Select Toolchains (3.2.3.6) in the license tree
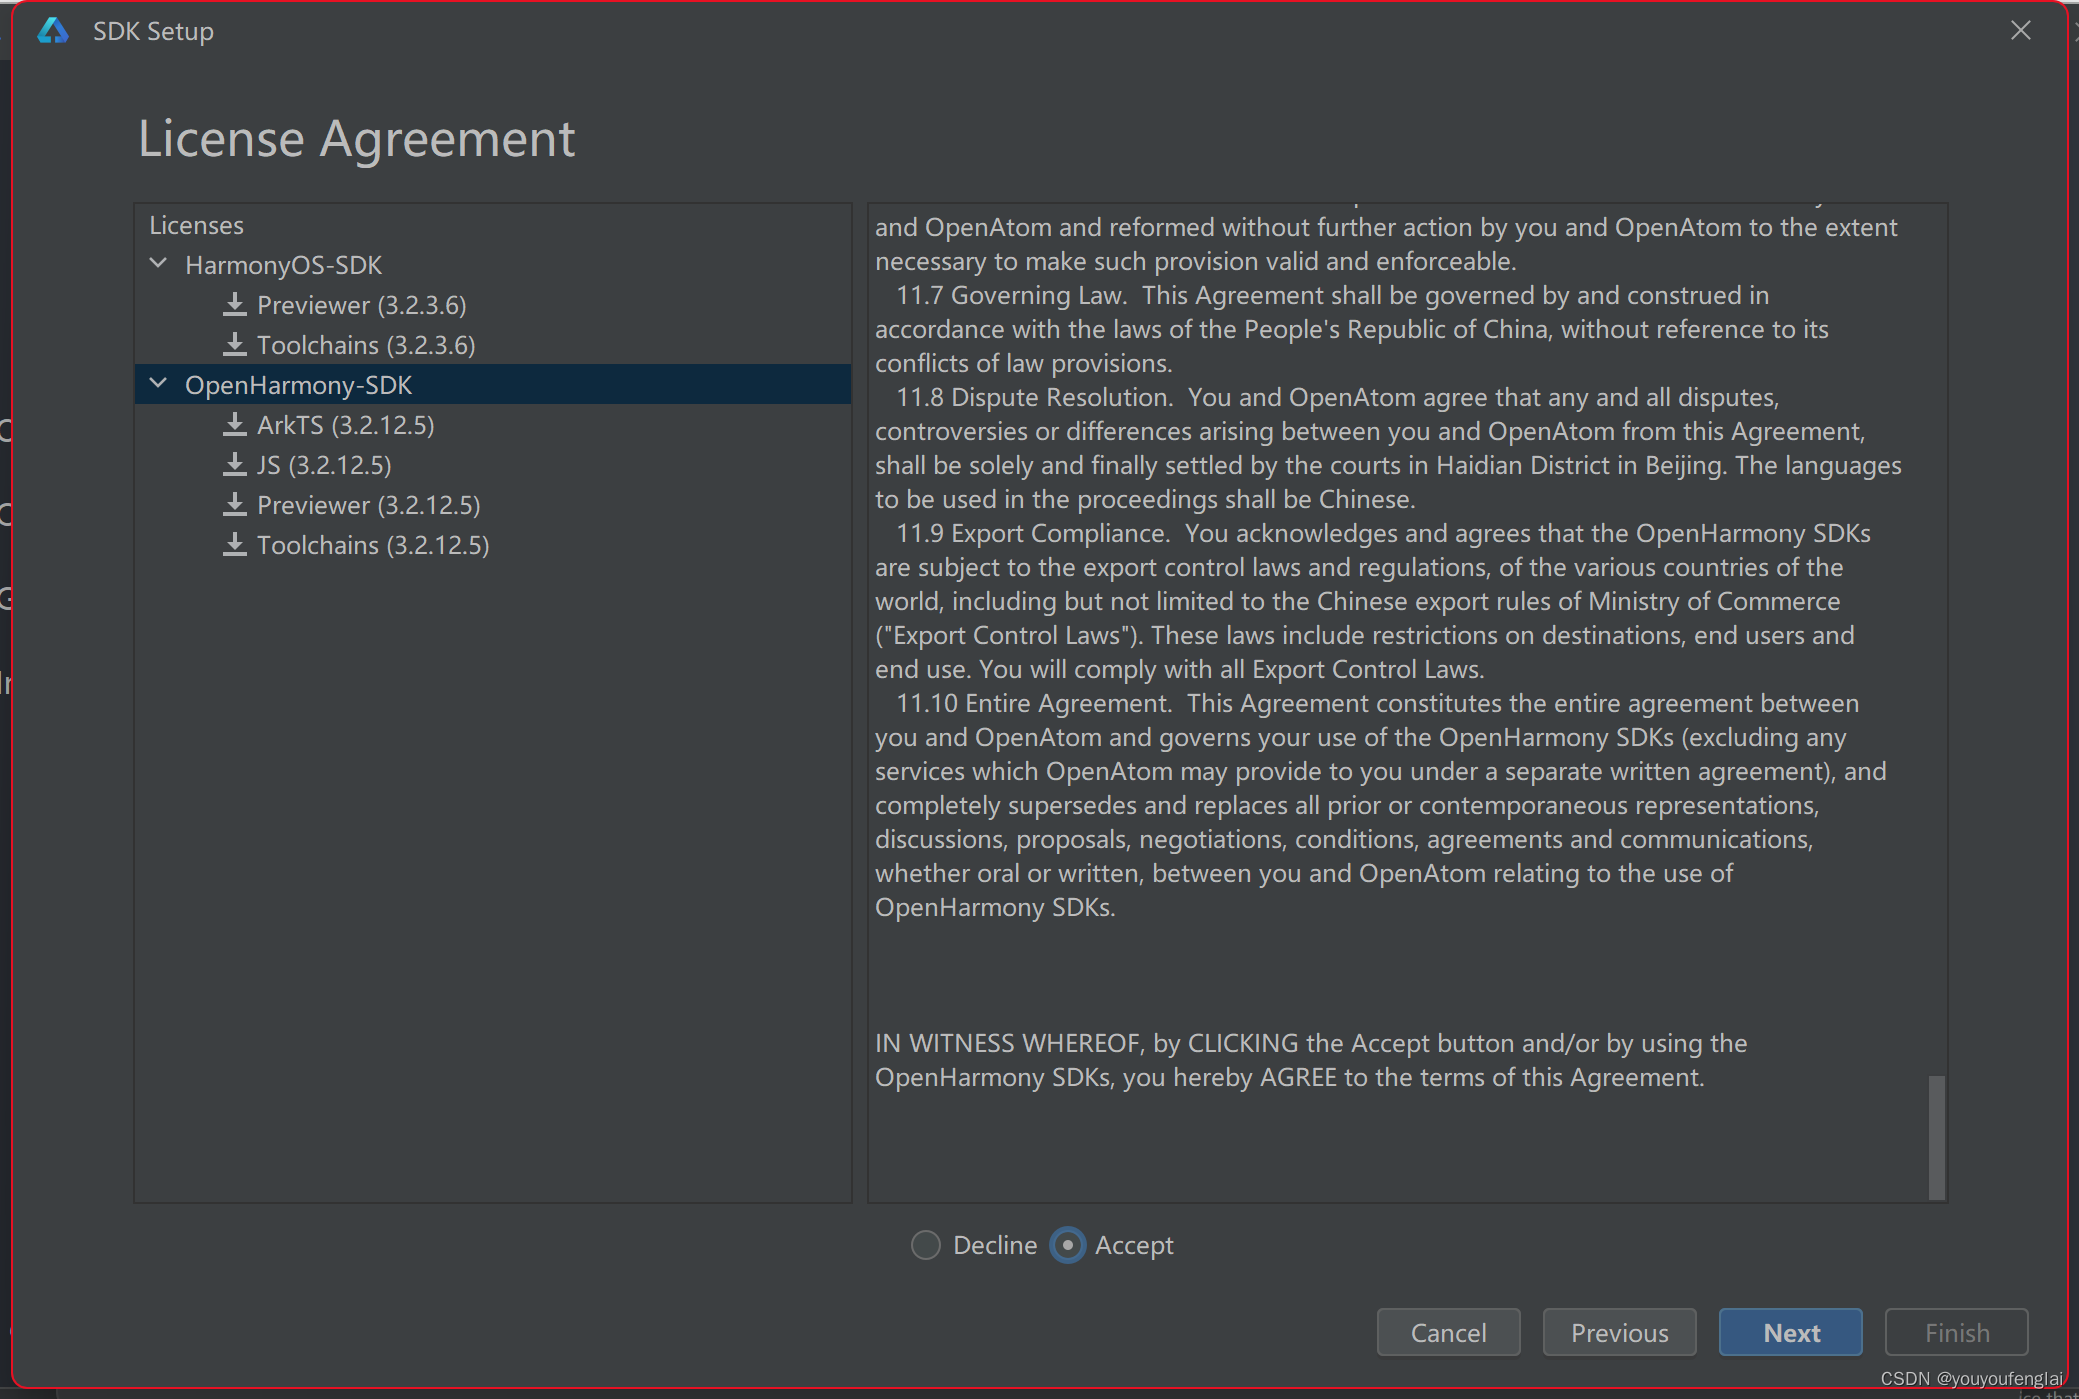This screenshot has height=1399, width=2079. [366, 345]
